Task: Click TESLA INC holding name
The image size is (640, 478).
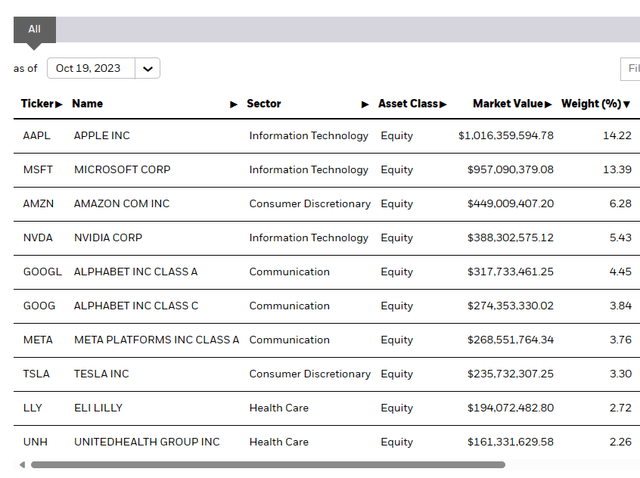Action: pos(101,374)
